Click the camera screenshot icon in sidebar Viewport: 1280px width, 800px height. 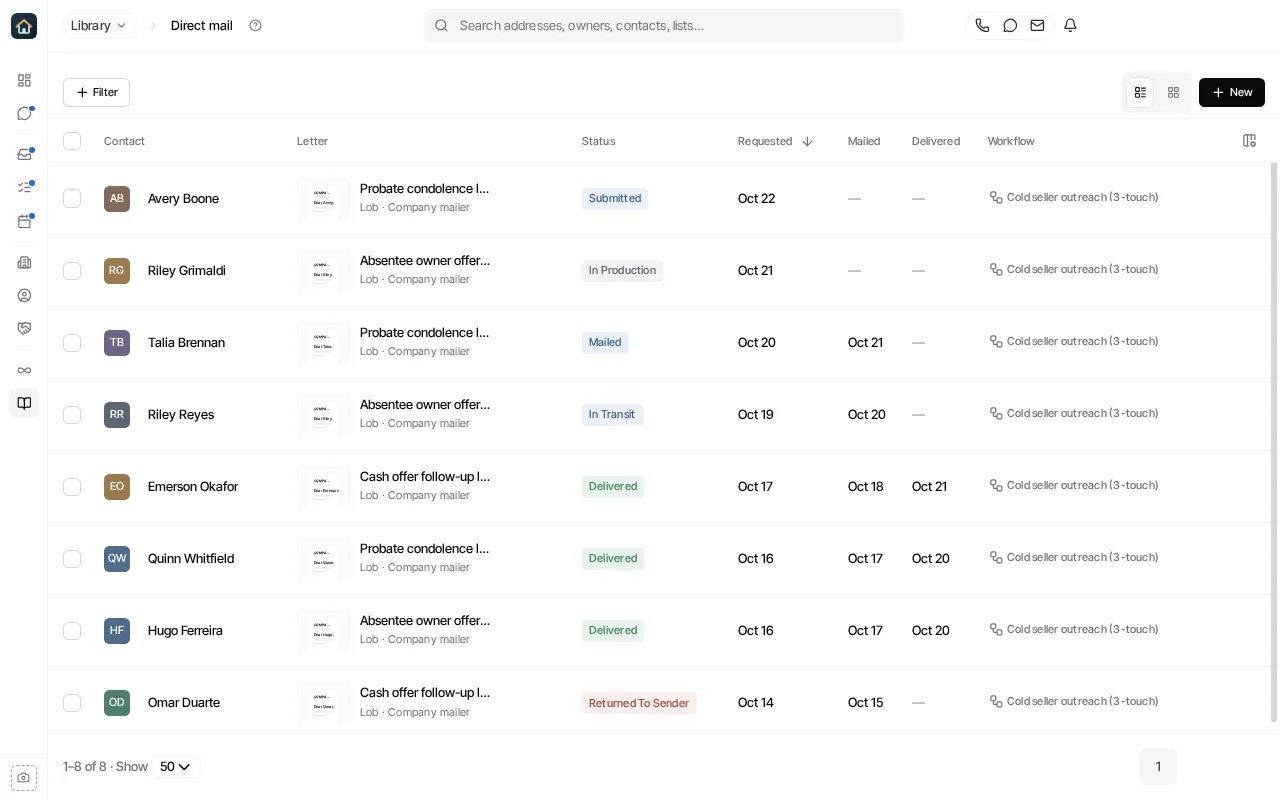coord(24,777)
